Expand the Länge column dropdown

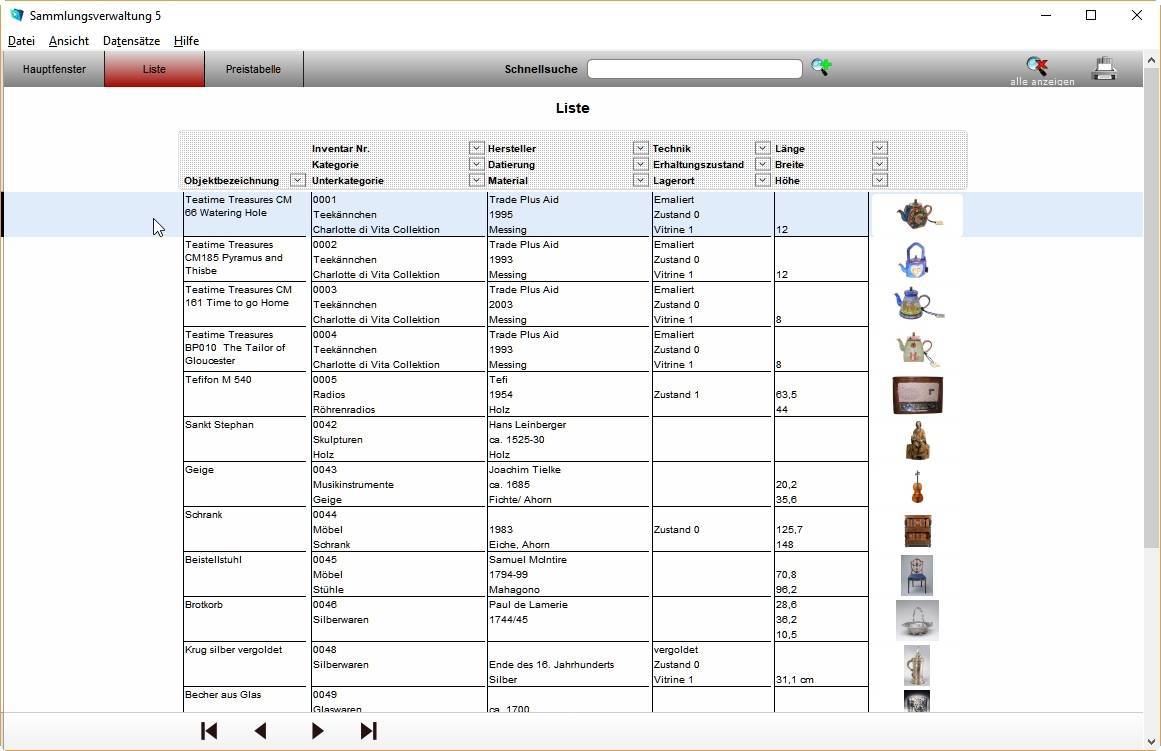[879, 148]
